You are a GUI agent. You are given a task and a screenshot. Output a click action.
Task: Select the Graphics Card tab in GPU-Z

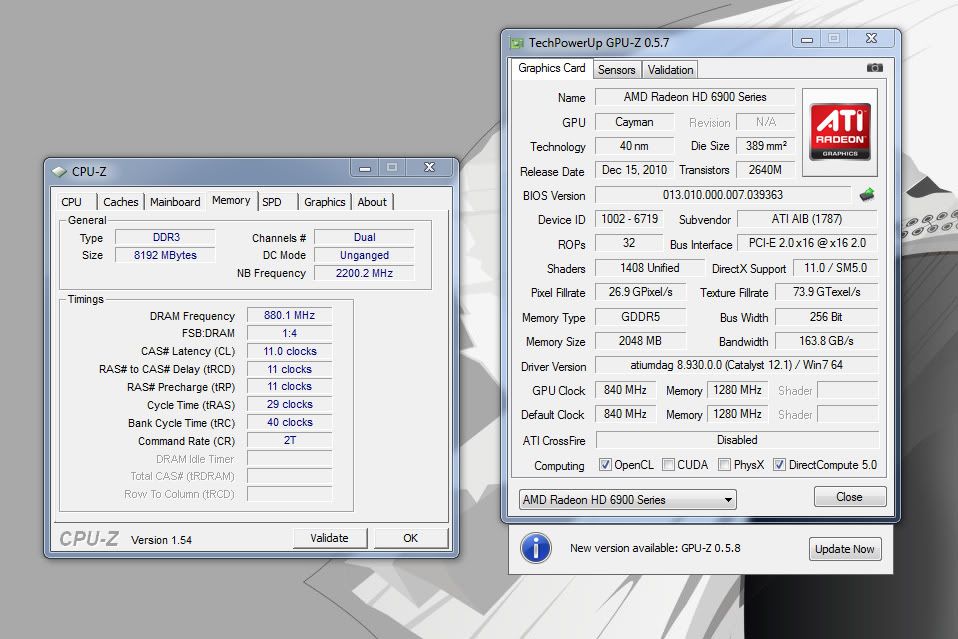pos(552,68)
